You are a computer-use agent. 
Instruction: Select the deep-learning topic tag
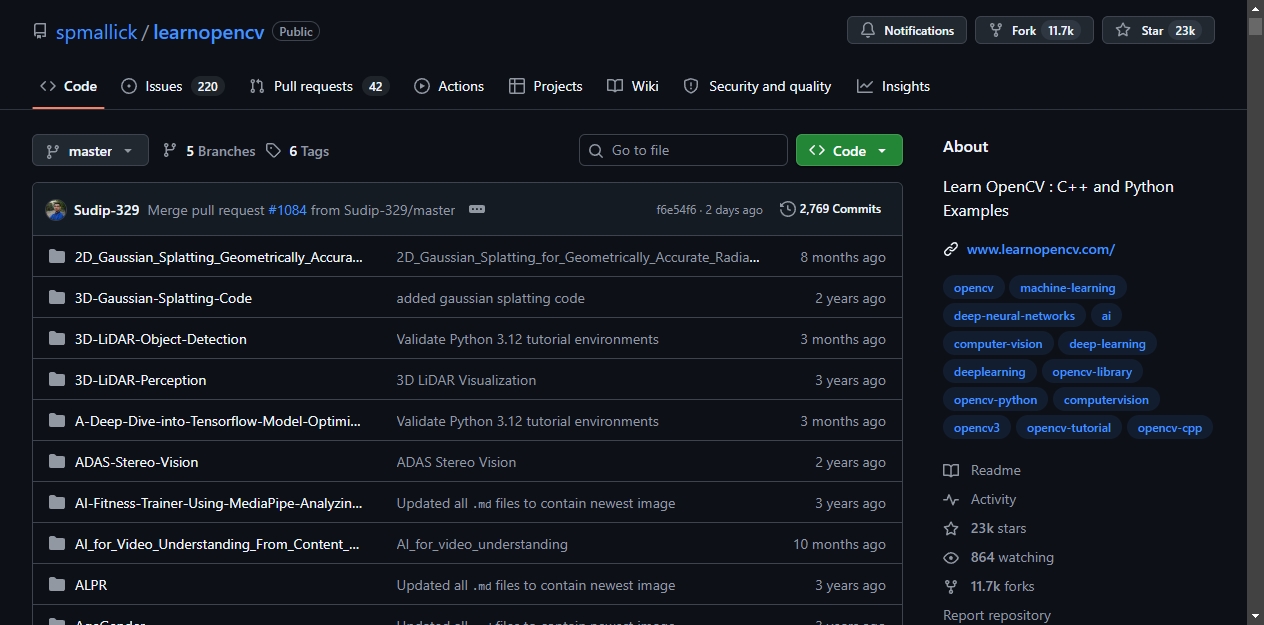[1107, 344]
